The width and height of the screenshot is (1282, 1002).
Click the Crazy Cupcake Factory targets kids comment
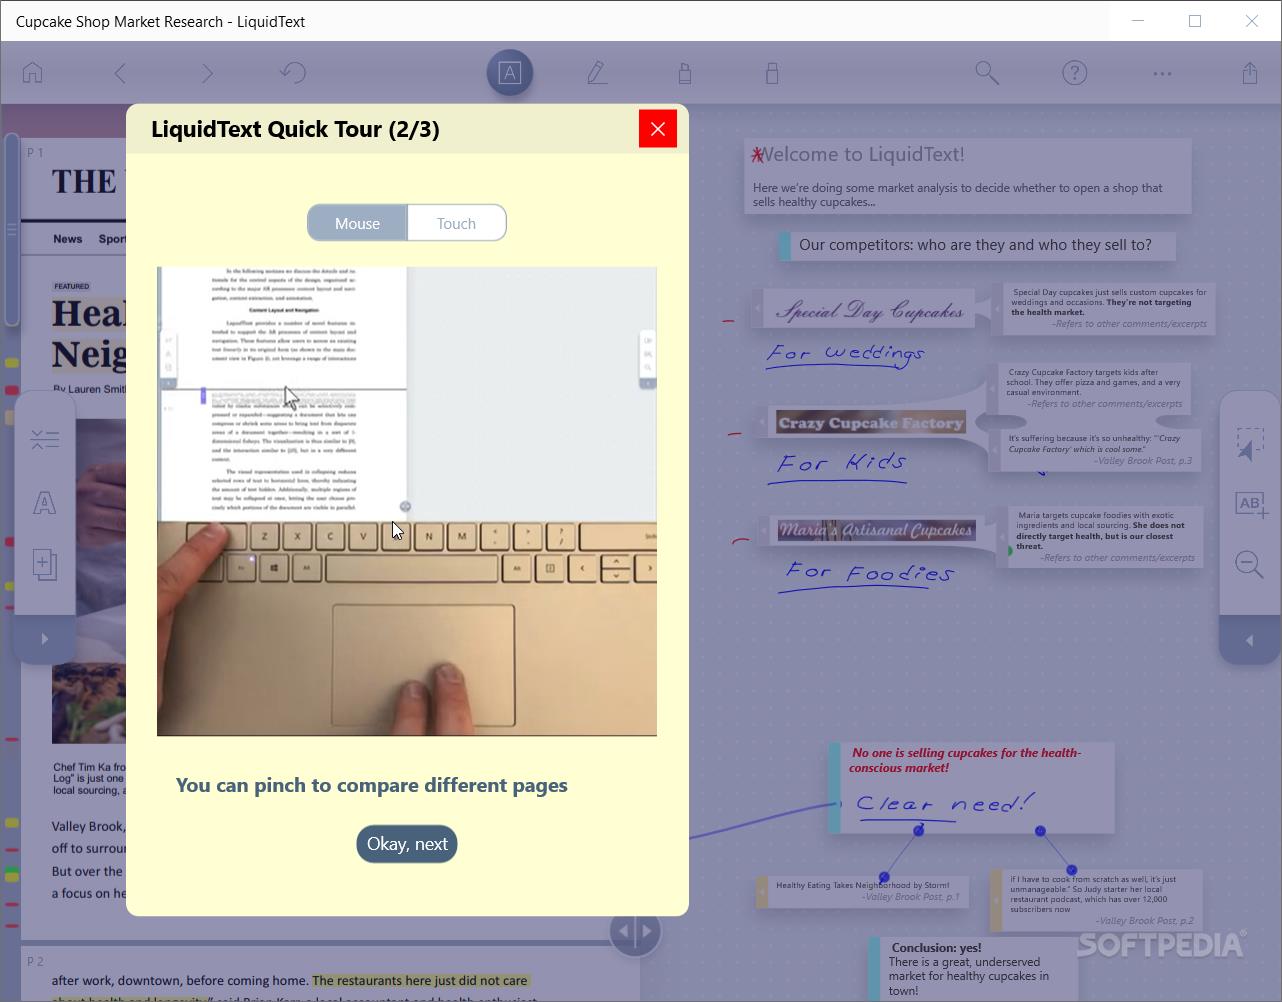tap(1095, 387)
